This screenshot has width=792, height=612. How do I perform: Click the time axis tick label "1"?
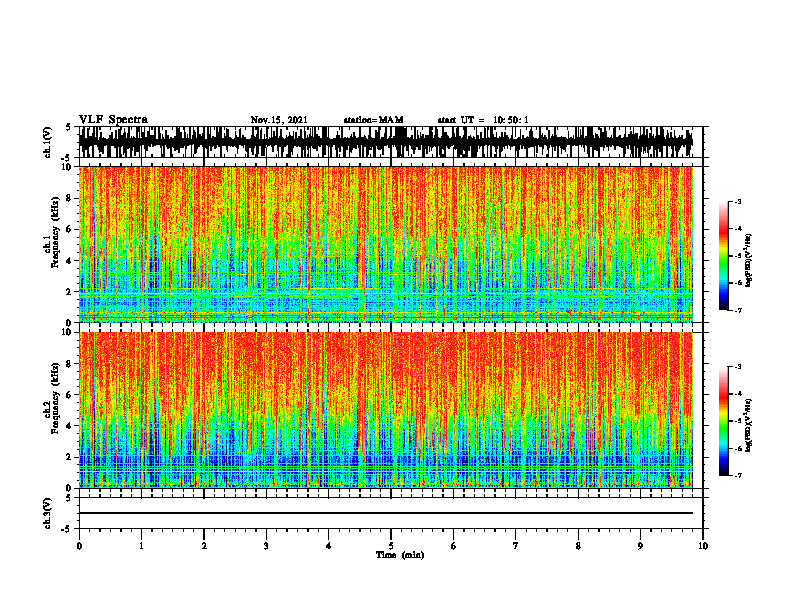(141, 546)
